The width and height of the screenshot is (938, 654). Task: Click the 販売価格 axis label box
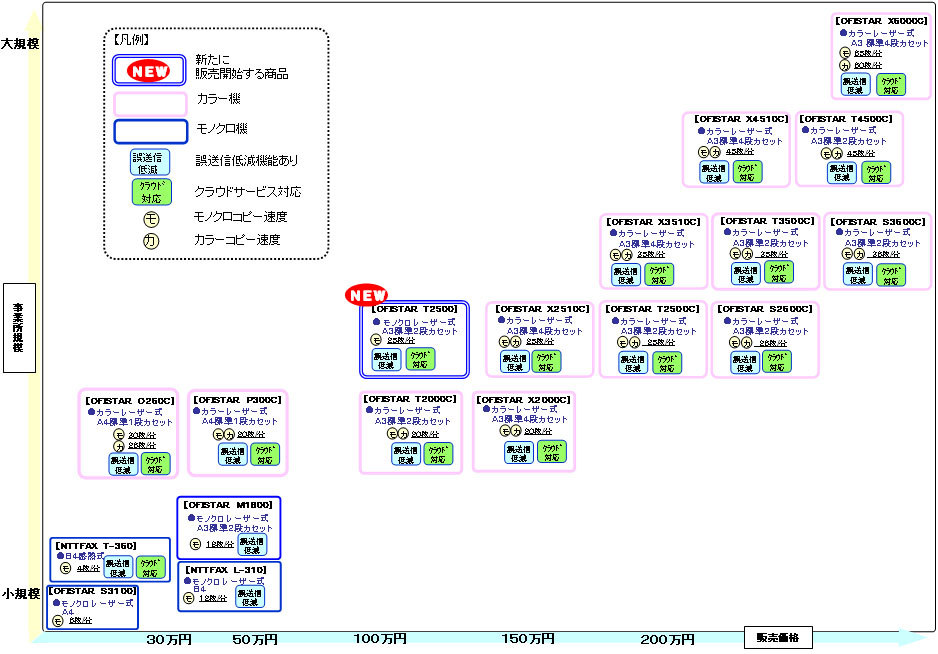tap(778, 637)
